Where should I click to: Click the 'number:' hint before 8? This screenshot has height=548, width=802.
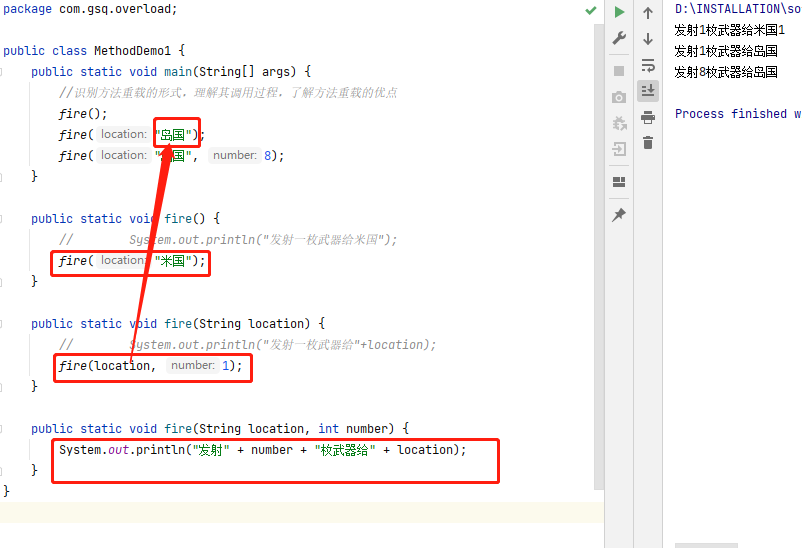point(235,155)
